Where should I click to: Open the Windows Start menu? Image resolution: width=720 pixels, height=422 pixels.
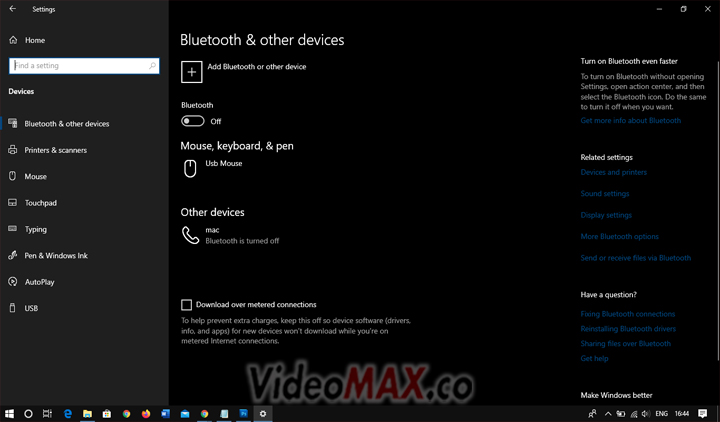click(9, 414)
